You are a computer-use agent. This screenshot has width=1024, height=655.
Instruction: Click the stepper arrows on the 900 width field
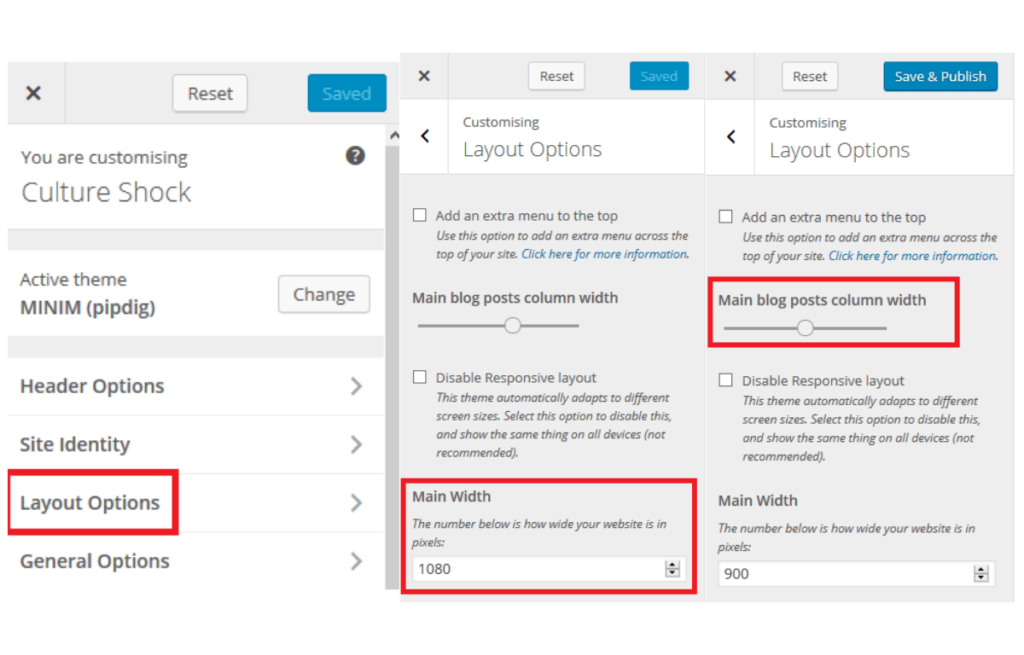click(x=980, y=573)
